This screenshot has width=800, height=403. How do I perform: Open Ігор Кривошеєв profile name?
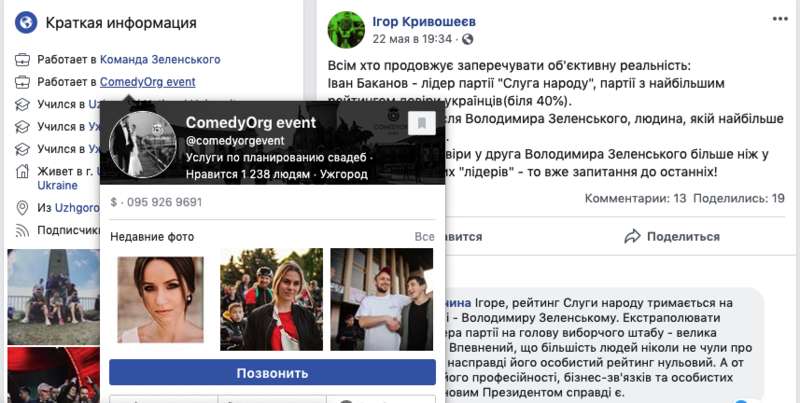click(424, 21)
